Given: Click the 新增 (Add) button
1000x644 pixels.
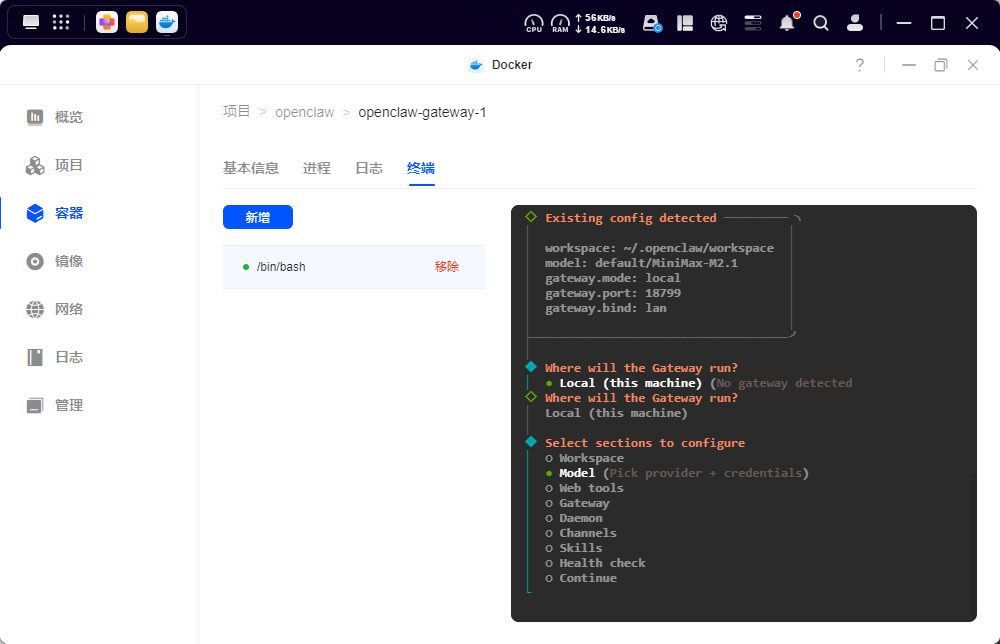Looking at the screenshot, I should pos(258,217).
